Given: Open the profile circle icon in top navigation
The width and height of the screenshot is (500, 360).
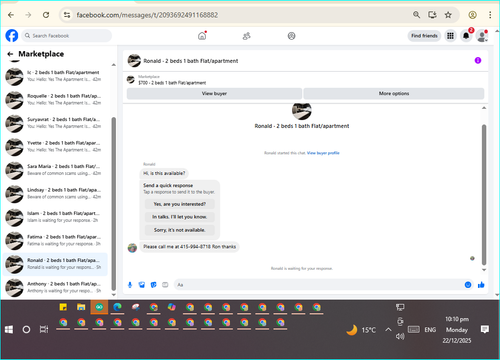Looking at the screenshot, I should pos(291,36).
